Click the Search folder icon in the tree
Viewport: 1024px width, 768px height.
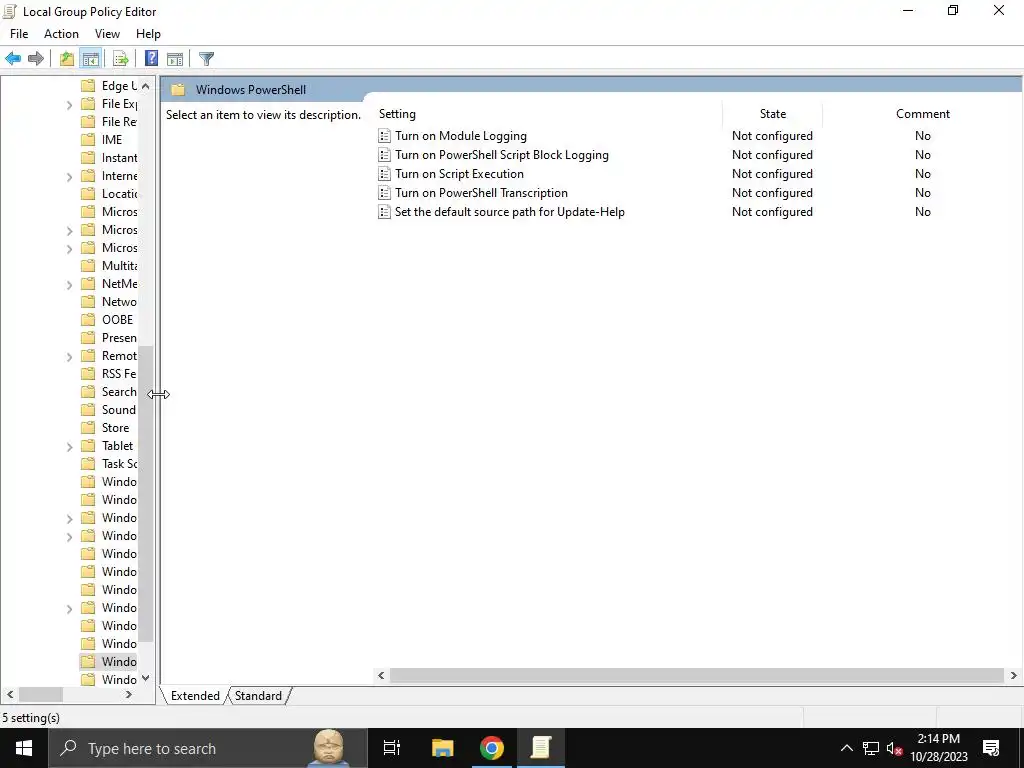click(88, 392)
